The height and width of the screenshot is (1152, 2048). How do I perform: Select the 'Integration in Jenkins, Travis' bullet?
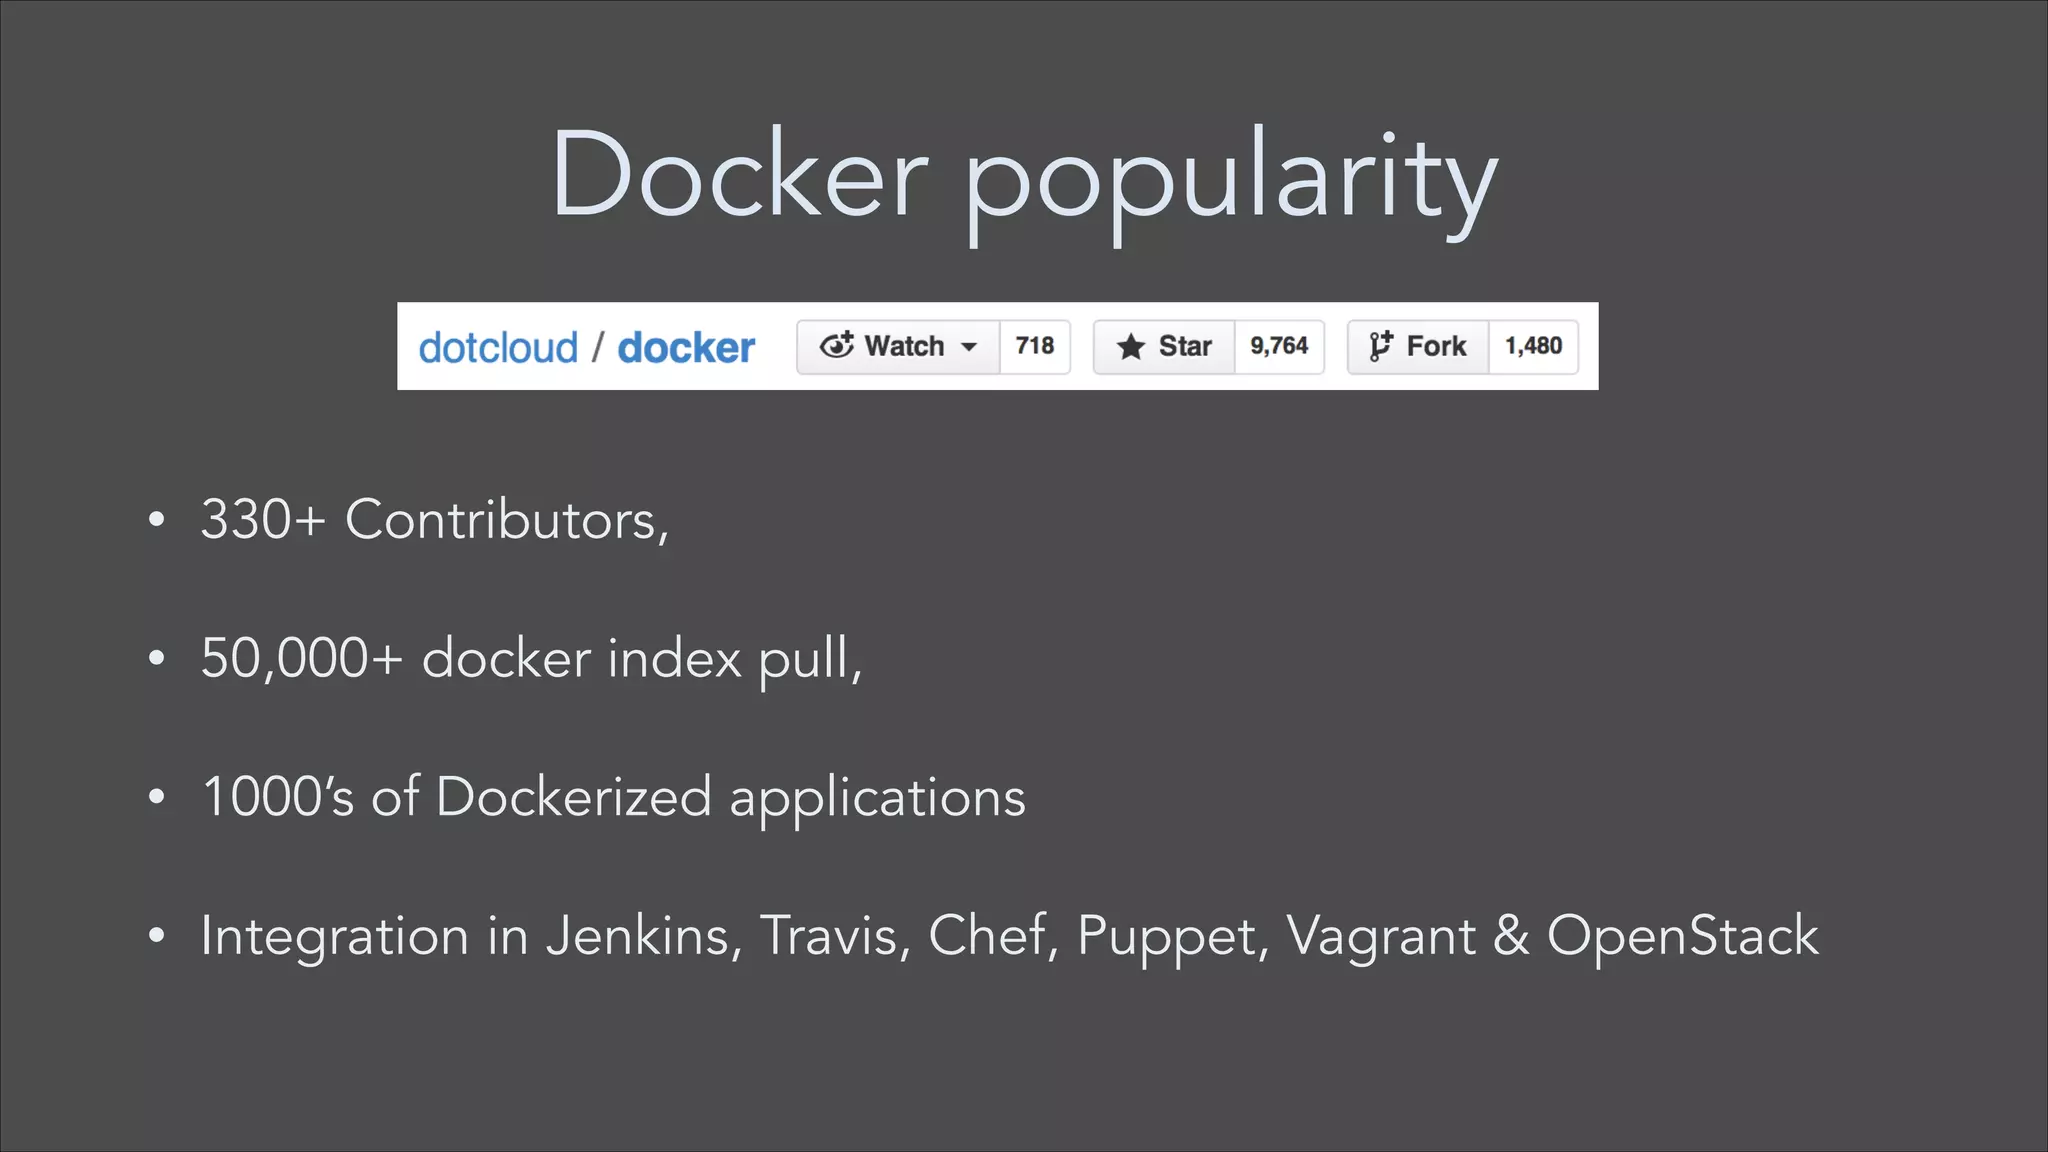(1009, 937)
